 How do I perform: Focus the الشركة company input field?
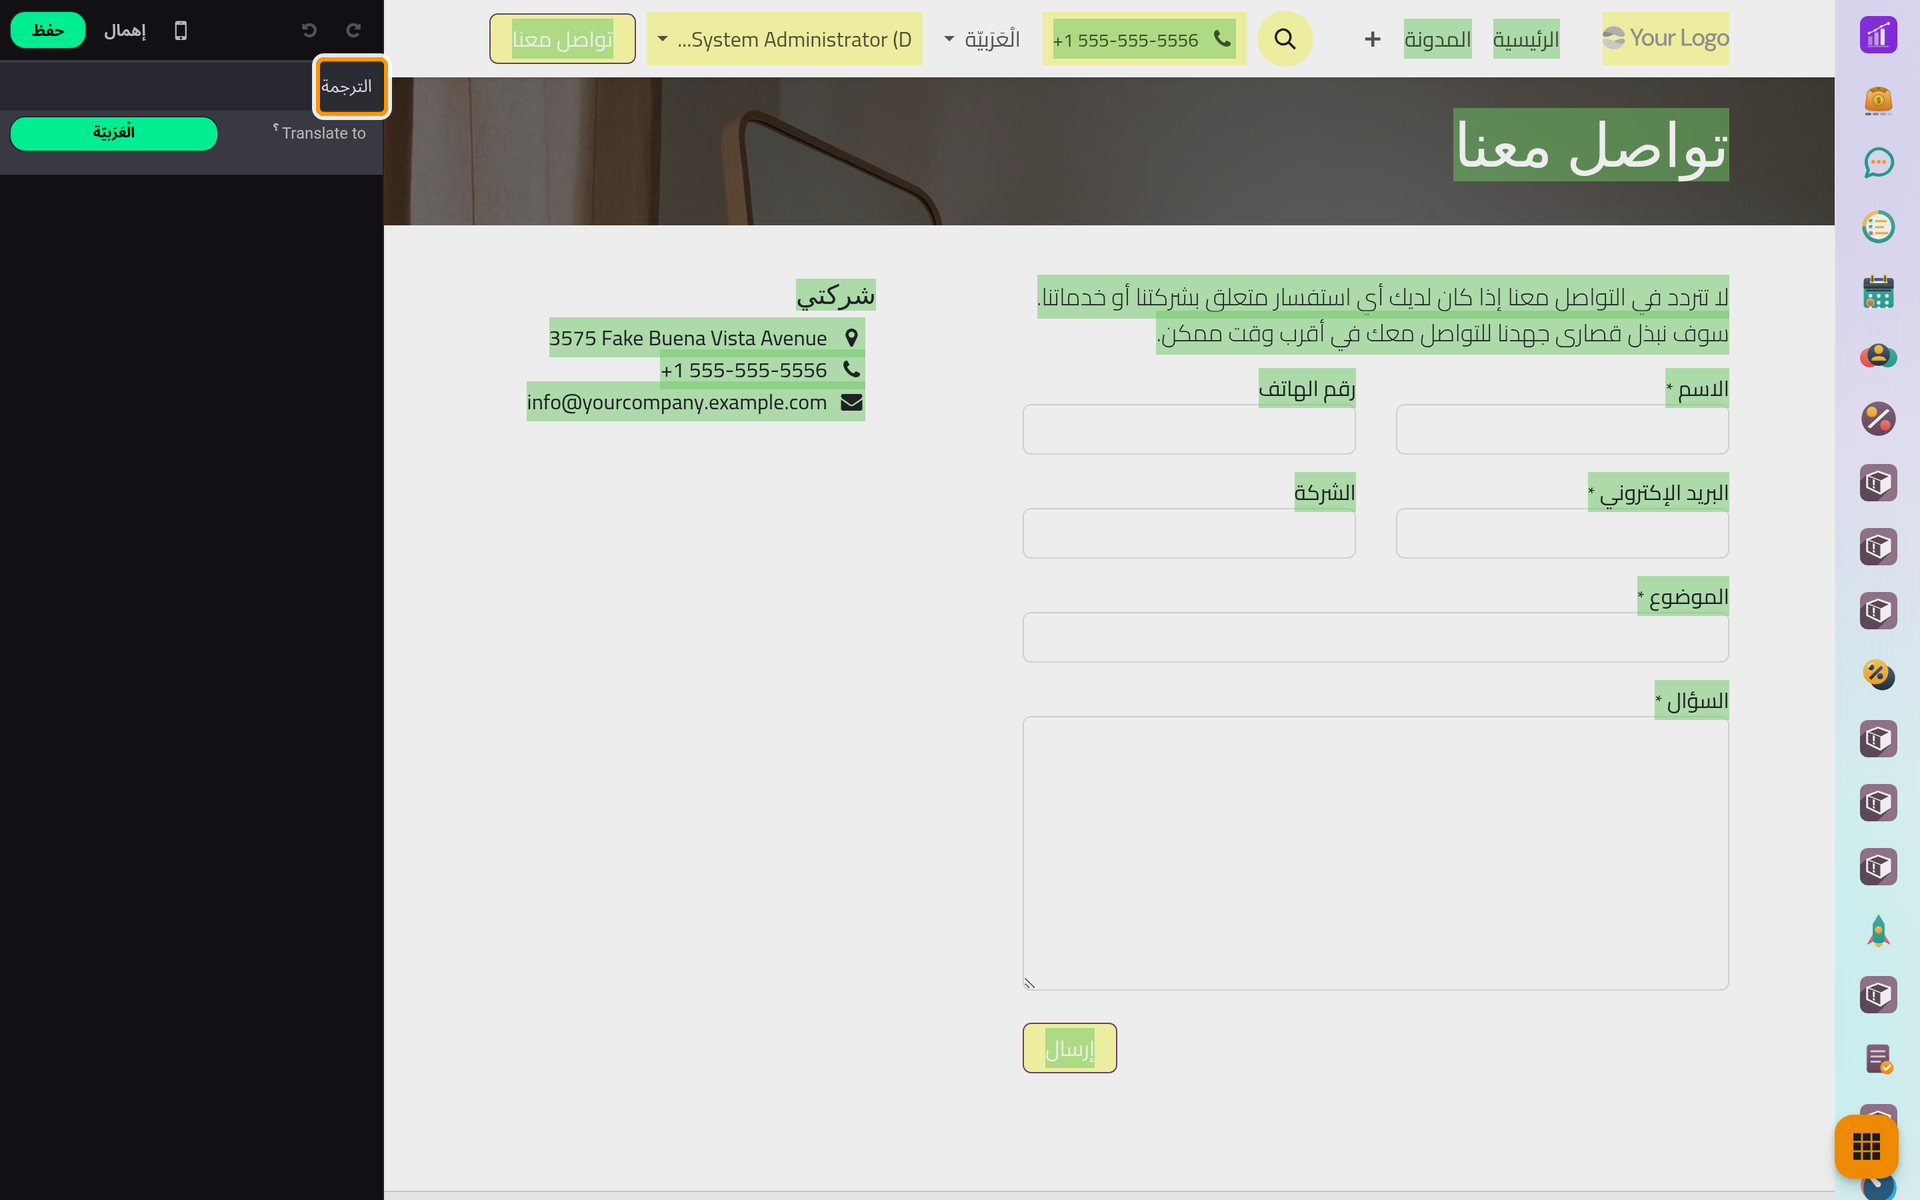pos(1189,533)
